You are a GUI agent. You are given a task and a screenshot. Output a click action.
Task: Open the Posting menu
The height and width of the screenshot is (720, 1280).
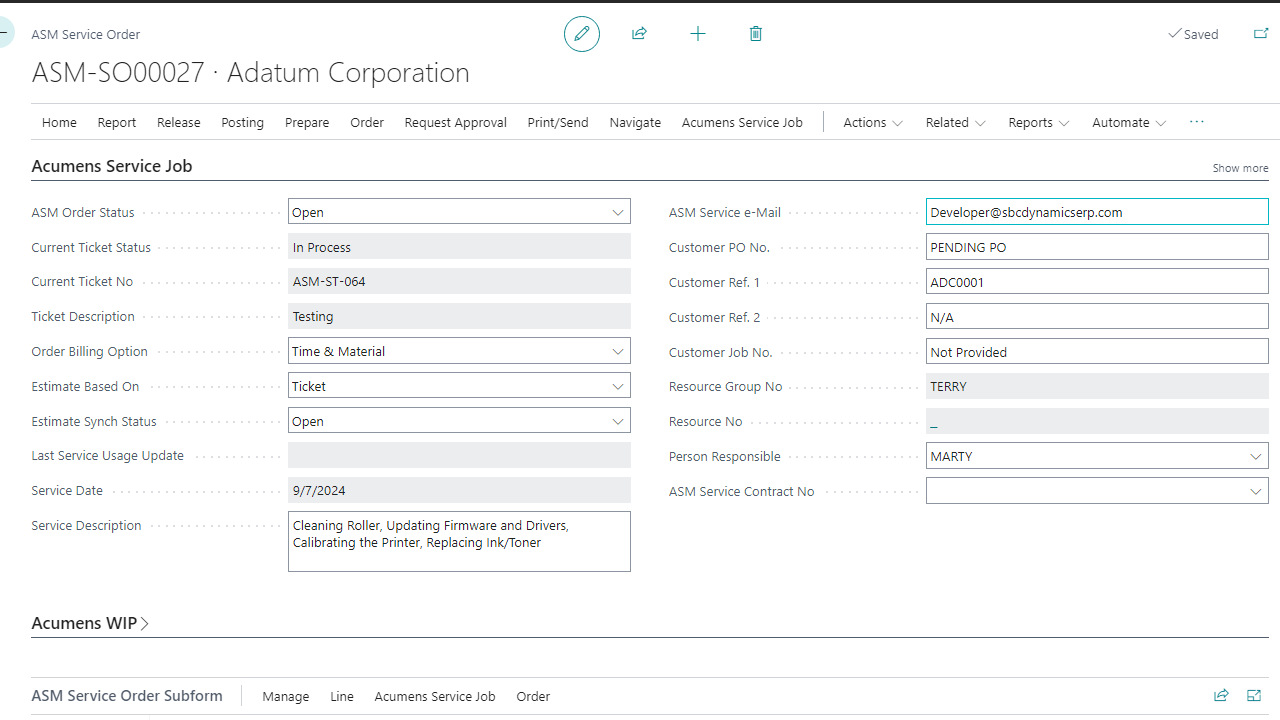point(242,123)
